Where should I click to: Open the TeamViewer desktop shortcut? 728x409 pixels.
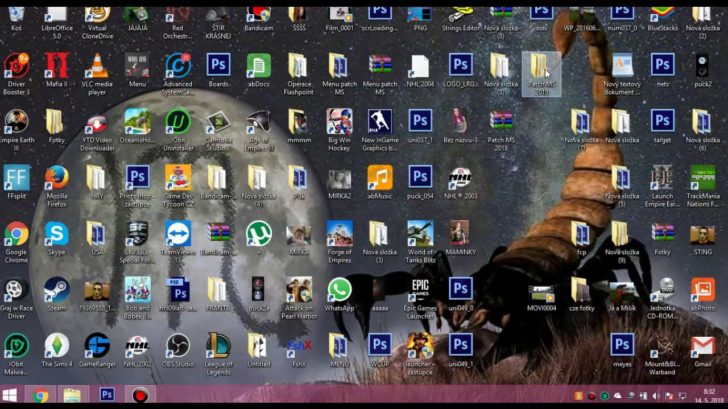(x=178, y=235)
